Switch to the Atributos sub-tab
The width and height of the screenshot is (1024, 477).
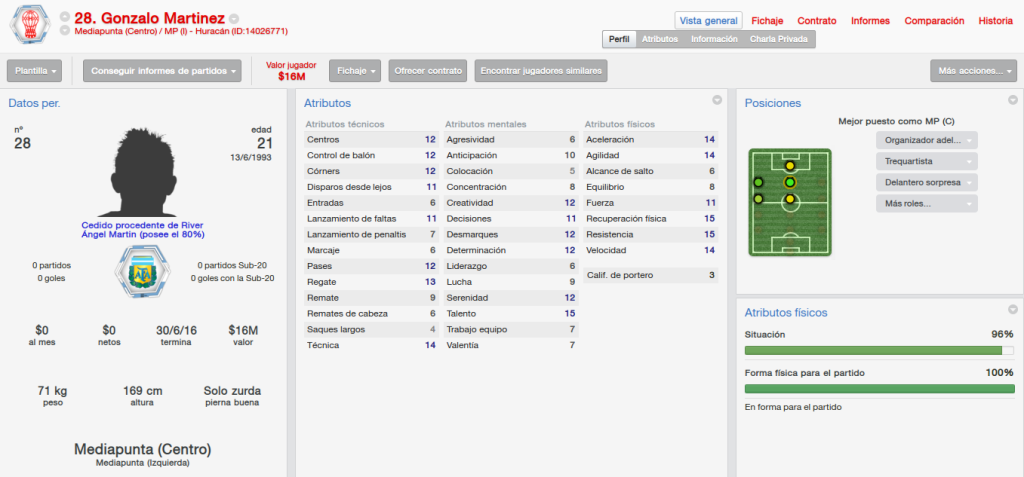pyautogui.click(x=660, y=39)
